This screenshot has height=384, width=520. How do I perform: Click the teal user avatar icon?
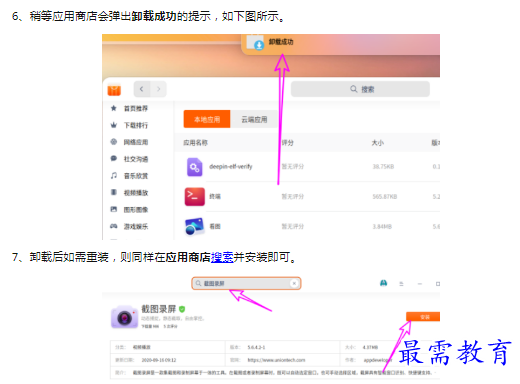pos(384,283)
